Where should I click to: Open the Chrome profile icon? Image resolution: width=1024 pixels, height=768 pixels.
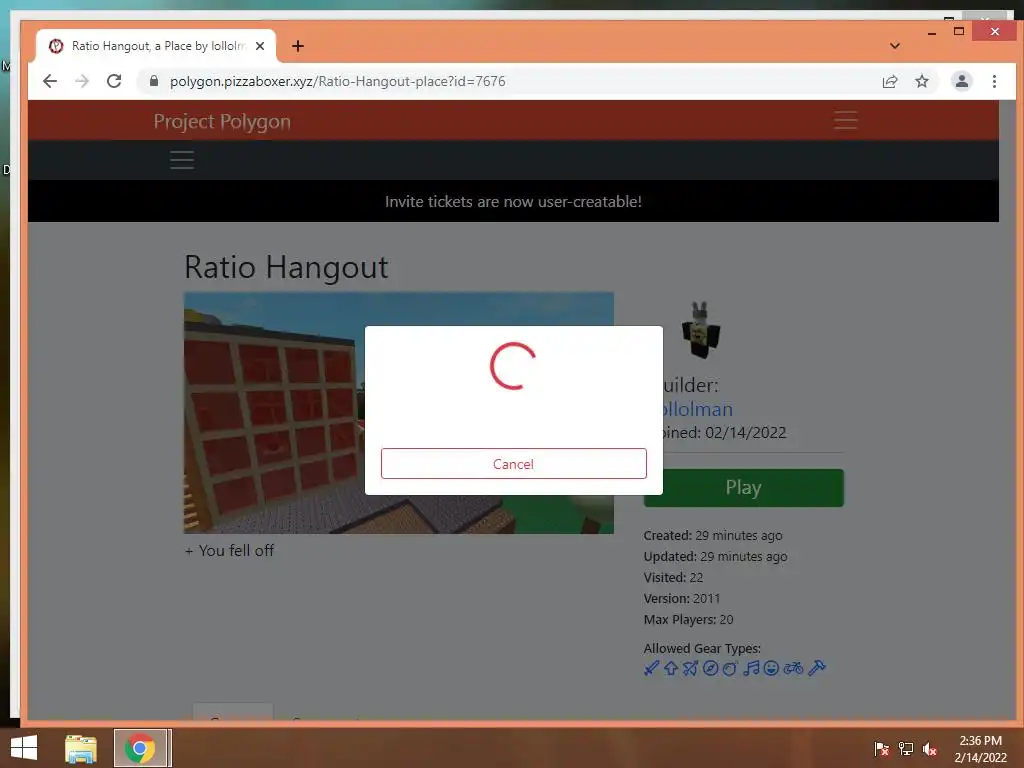pos(961,81)
